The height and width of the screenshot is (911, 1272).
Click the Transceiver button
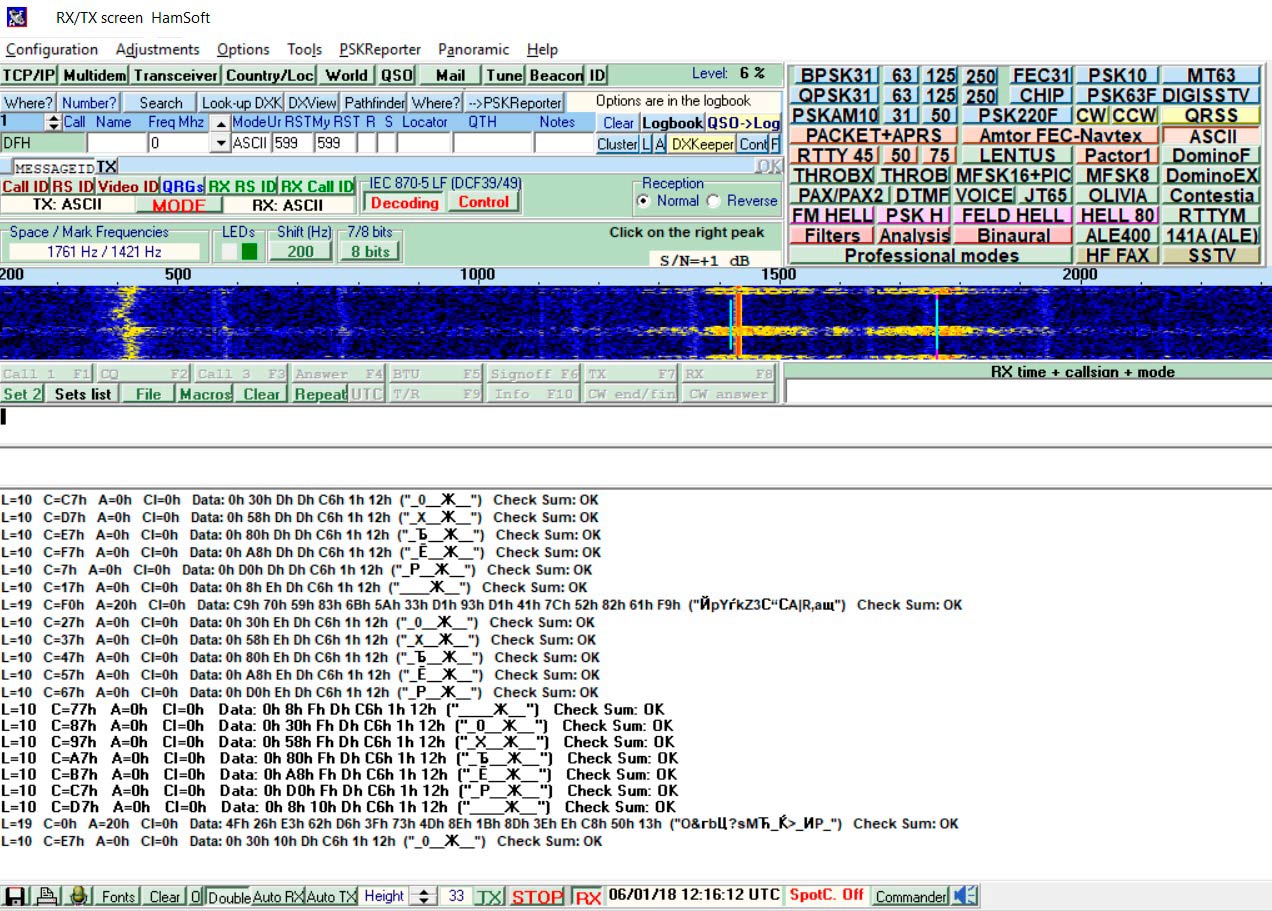point(176,75)
